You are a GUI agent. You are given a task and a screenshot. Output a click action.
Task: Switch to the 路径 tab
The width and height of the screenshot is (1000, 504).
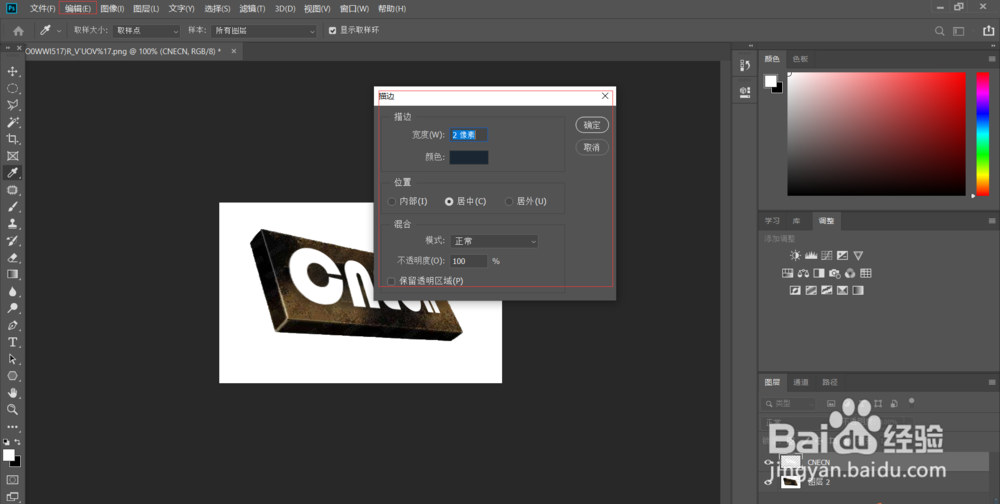pos(830,382)
